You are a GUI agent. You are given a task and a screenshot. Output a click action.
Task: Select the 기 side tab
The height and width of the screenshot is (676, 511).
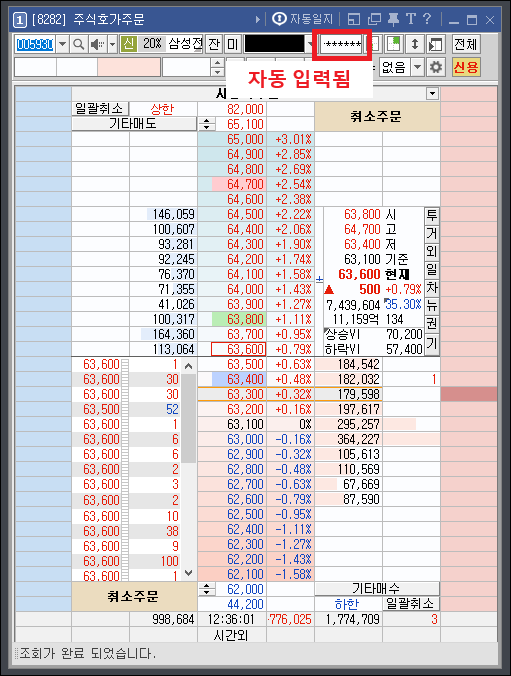(x=432, y=344)
